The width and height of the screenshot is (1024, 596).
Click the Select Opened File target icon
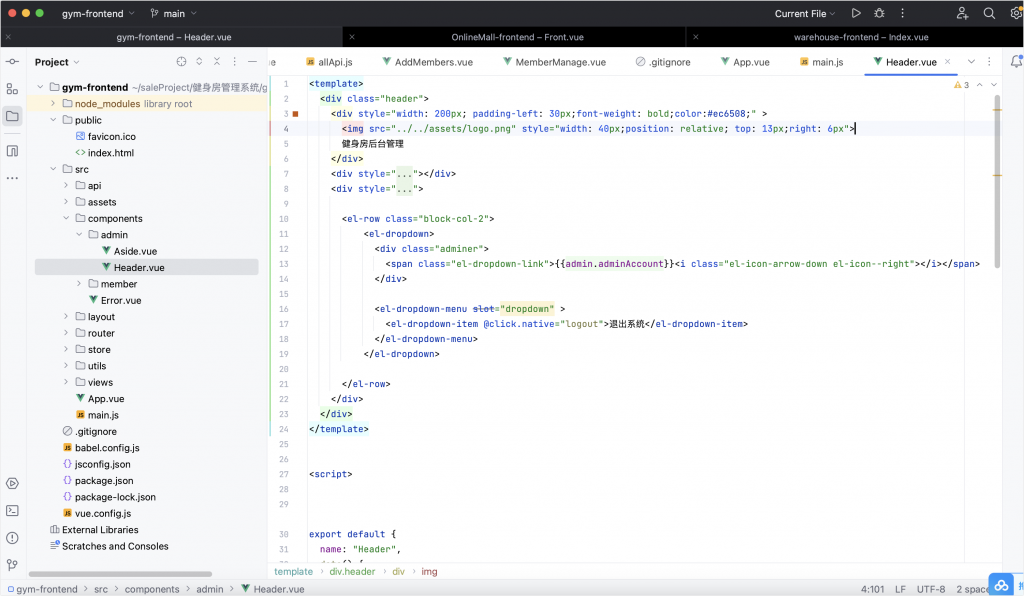point(181,62)
